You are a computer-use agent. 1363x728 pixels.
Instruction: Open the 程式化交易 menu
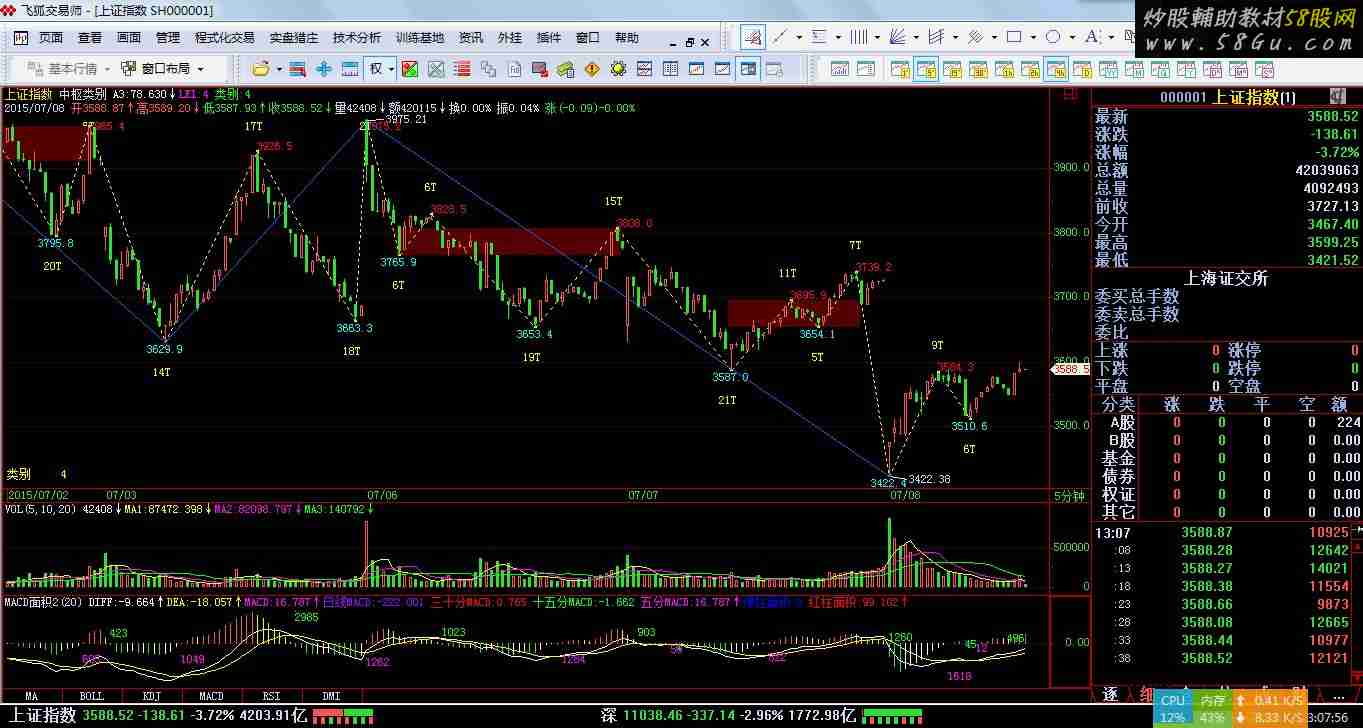tap(225, 37)
